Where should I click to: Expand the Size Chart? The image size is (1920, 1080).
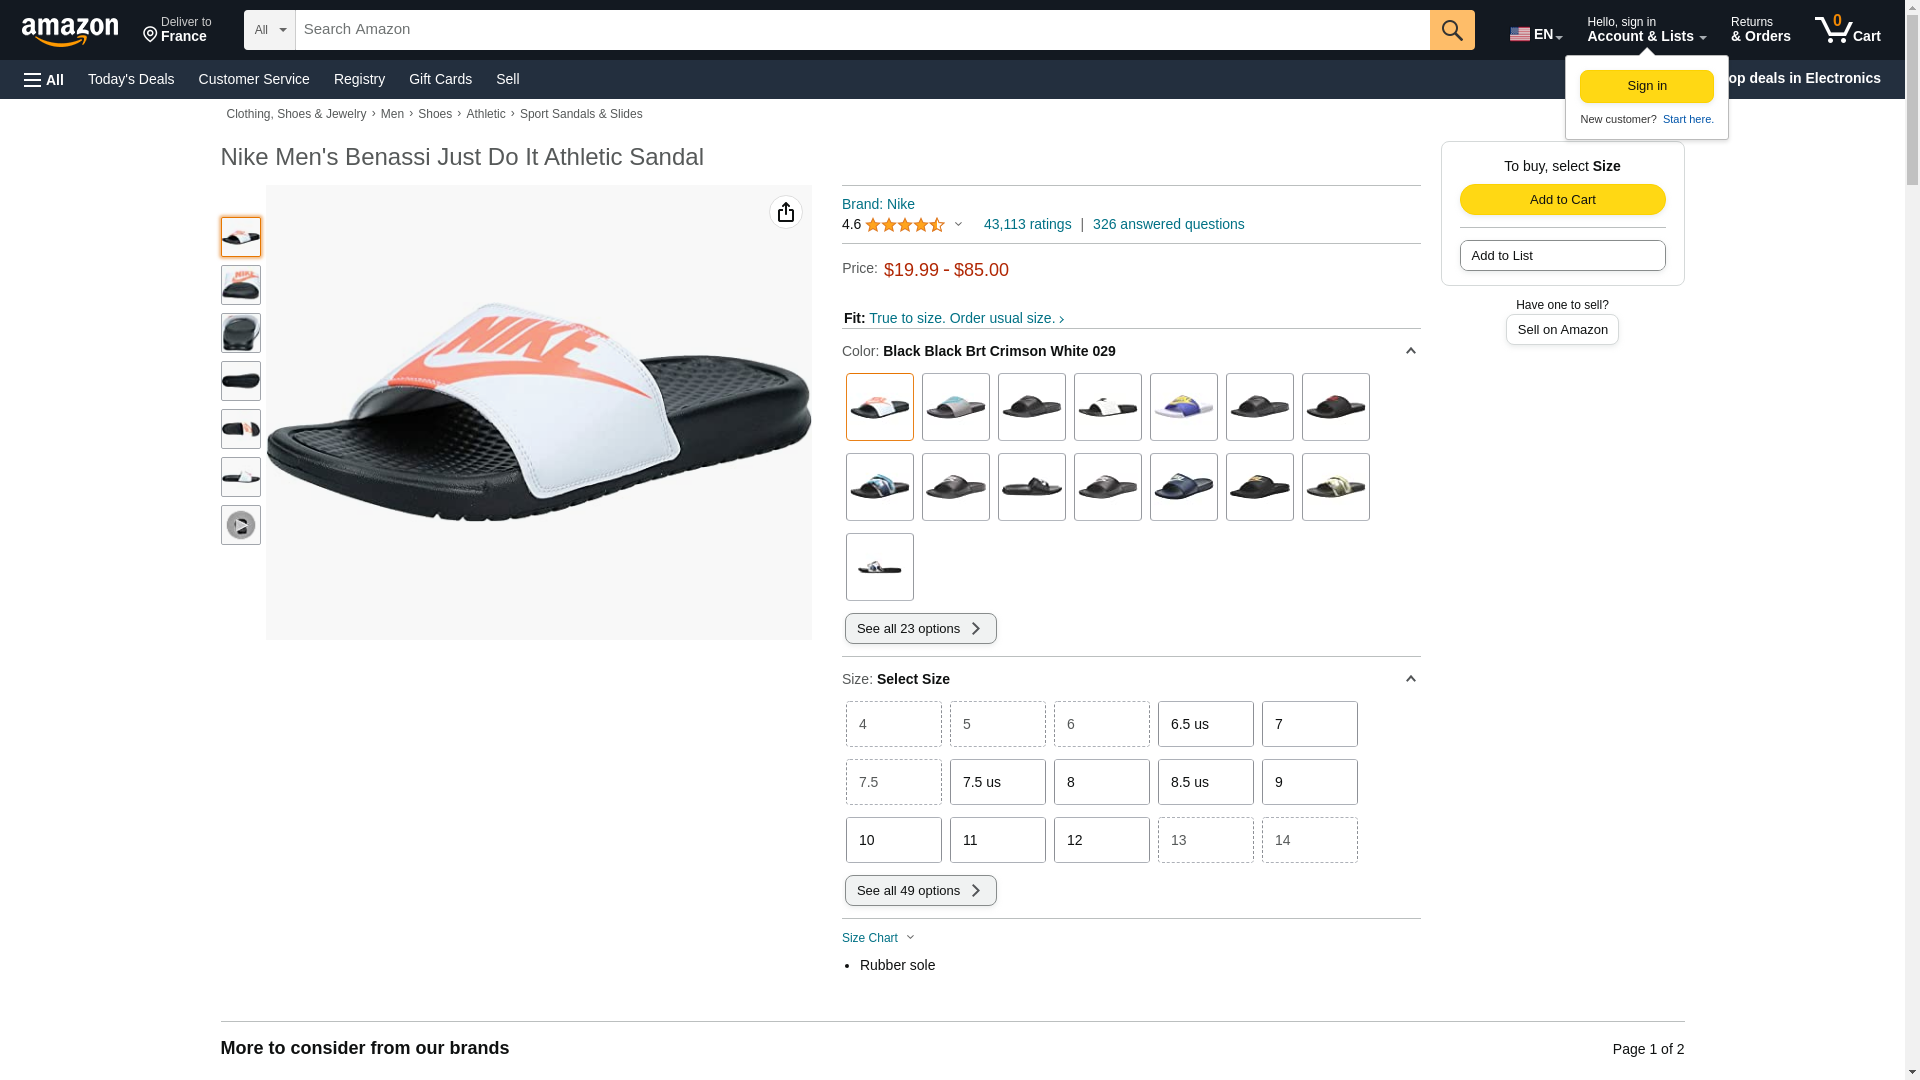(x=878, y=938)
